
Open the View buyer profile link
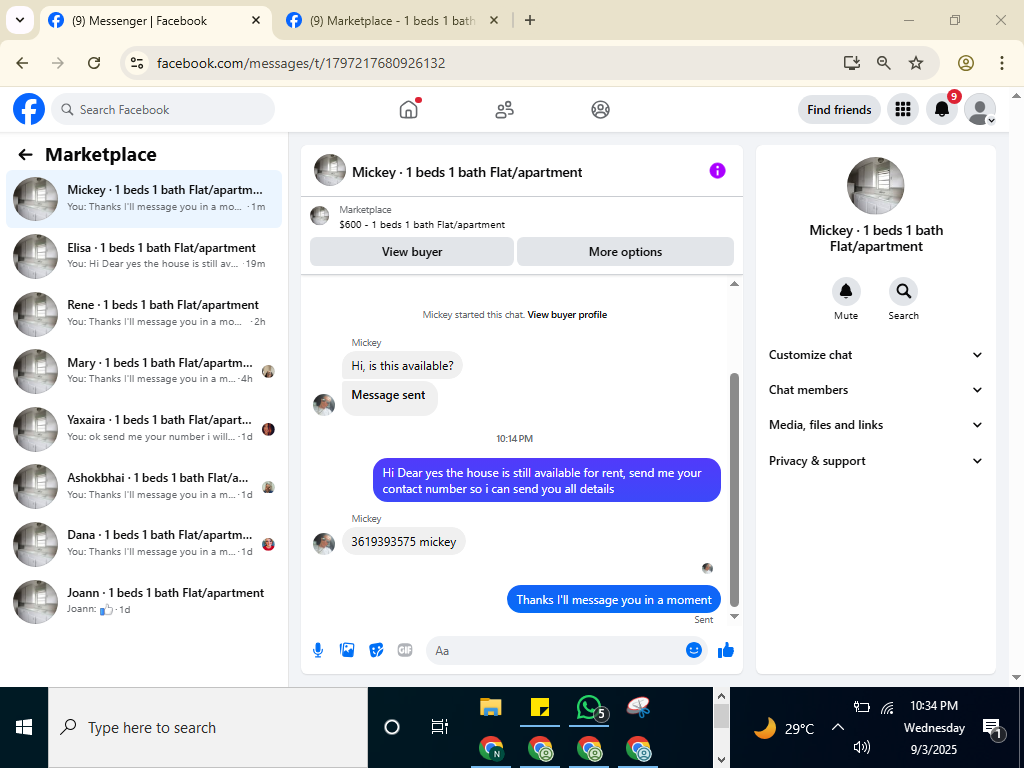pos(567,315)
